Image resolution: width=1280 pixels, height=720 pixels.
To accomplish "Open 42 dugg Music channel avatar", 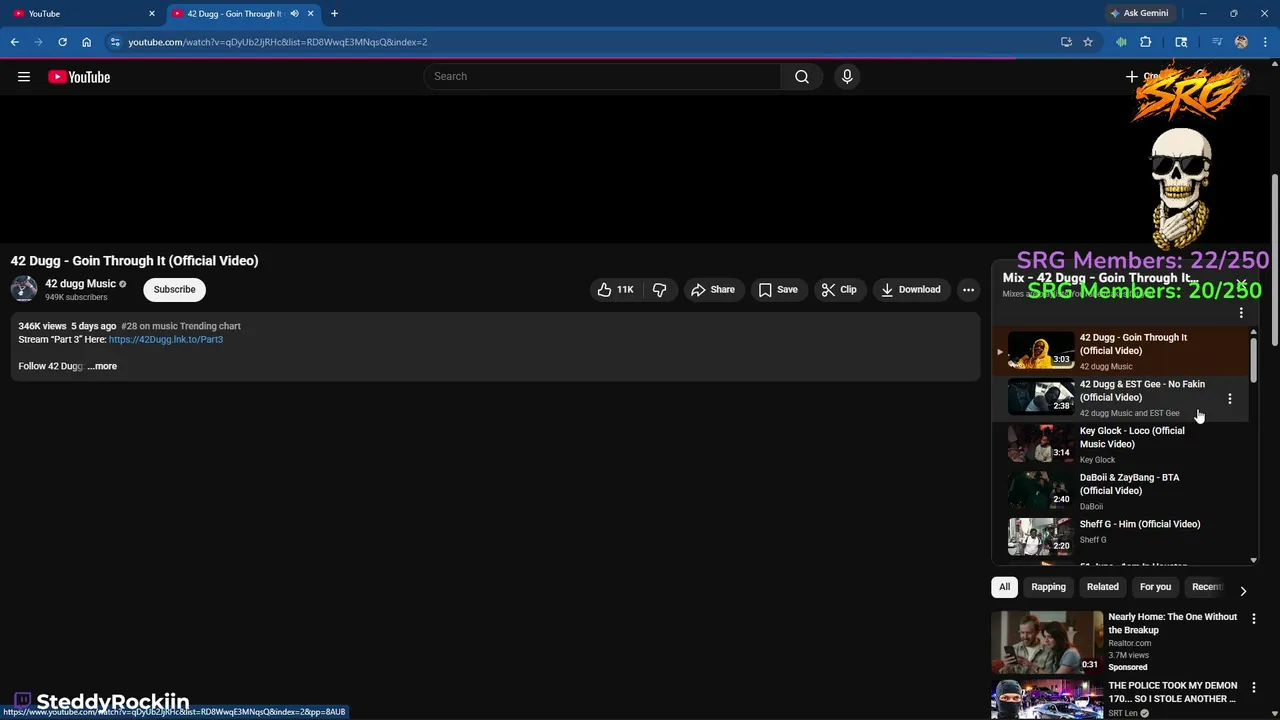I will coord(24,289).
